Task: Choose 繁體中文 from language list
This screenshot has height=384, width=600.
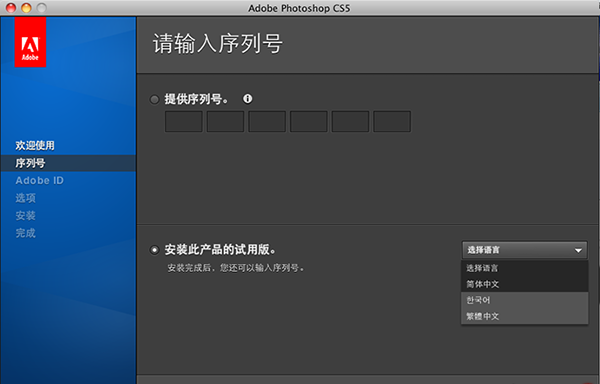Action: pyautogui.click(x=525, y=316)
